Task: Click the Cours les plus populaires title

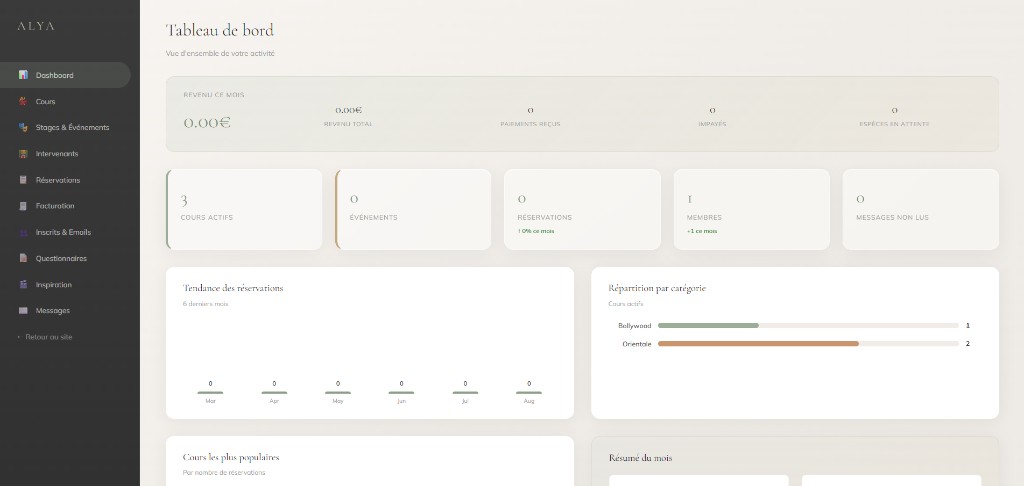Action: pos(231,457)
